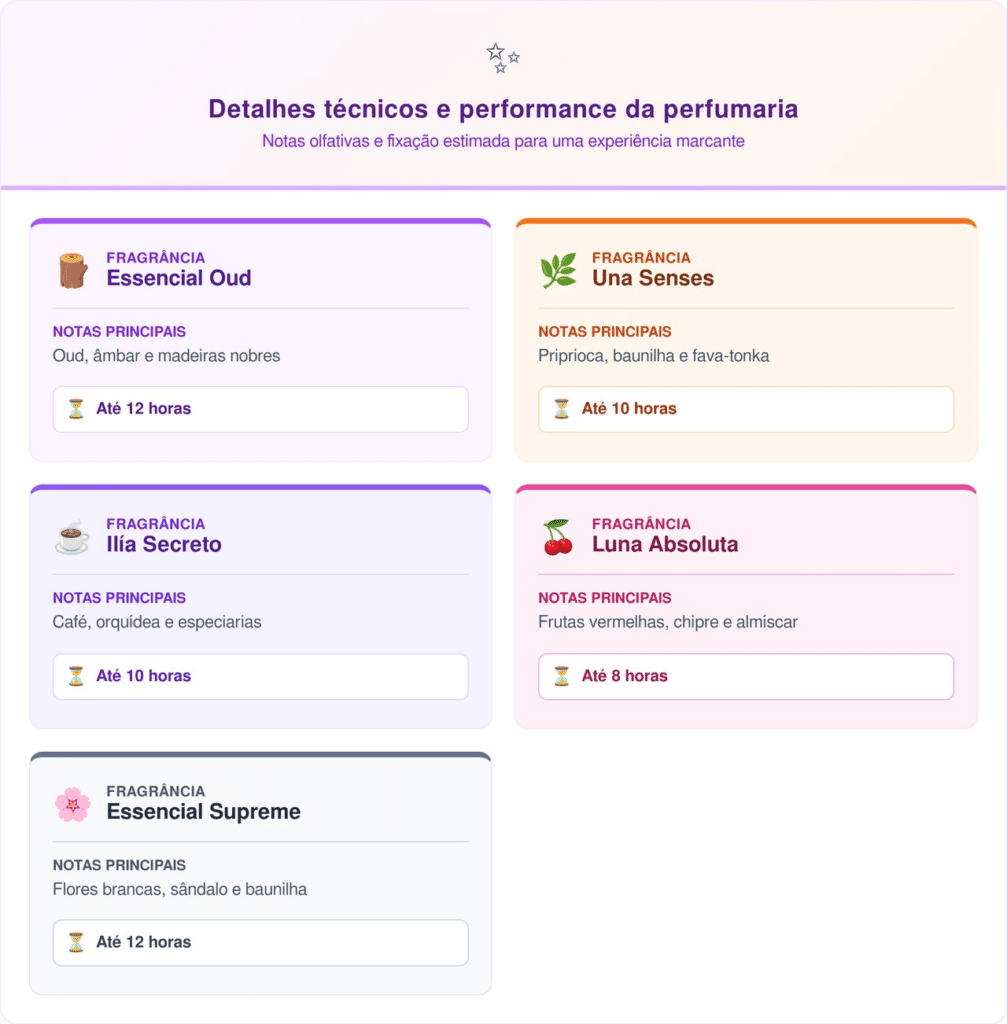Open the Essencial Supreme fragrance name
This screenshot has height=1024, width=1007.
(204, 812)
